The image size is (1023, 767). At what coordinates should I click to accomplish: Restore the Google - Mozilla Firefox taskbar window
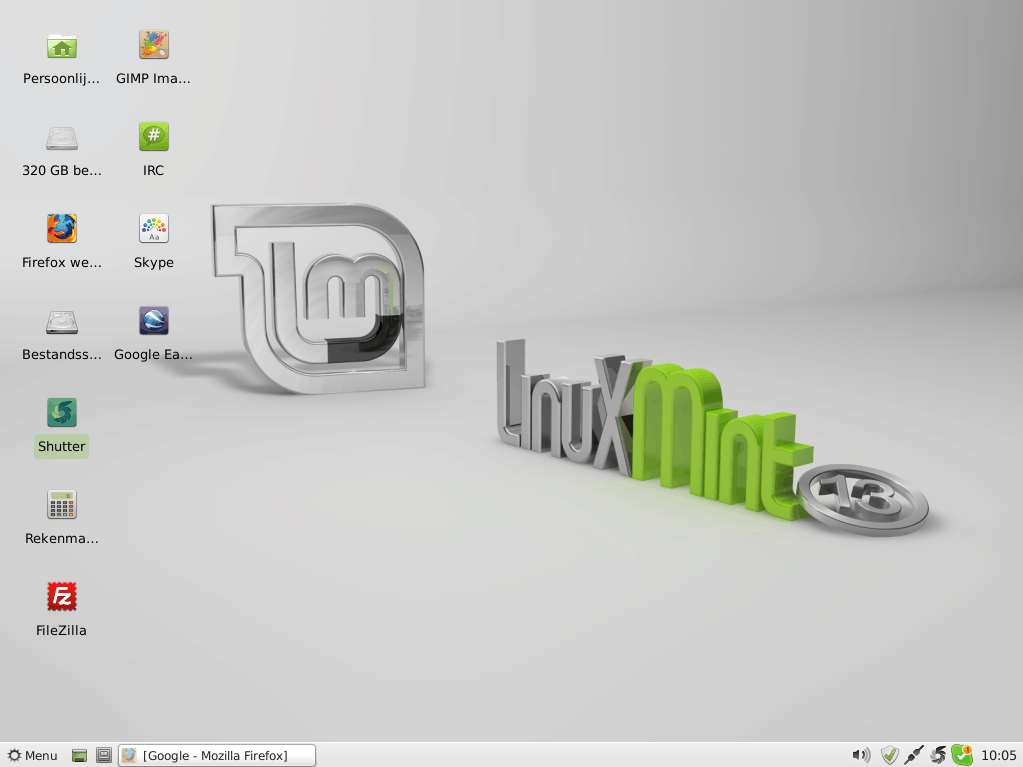[x=217, y=755]
